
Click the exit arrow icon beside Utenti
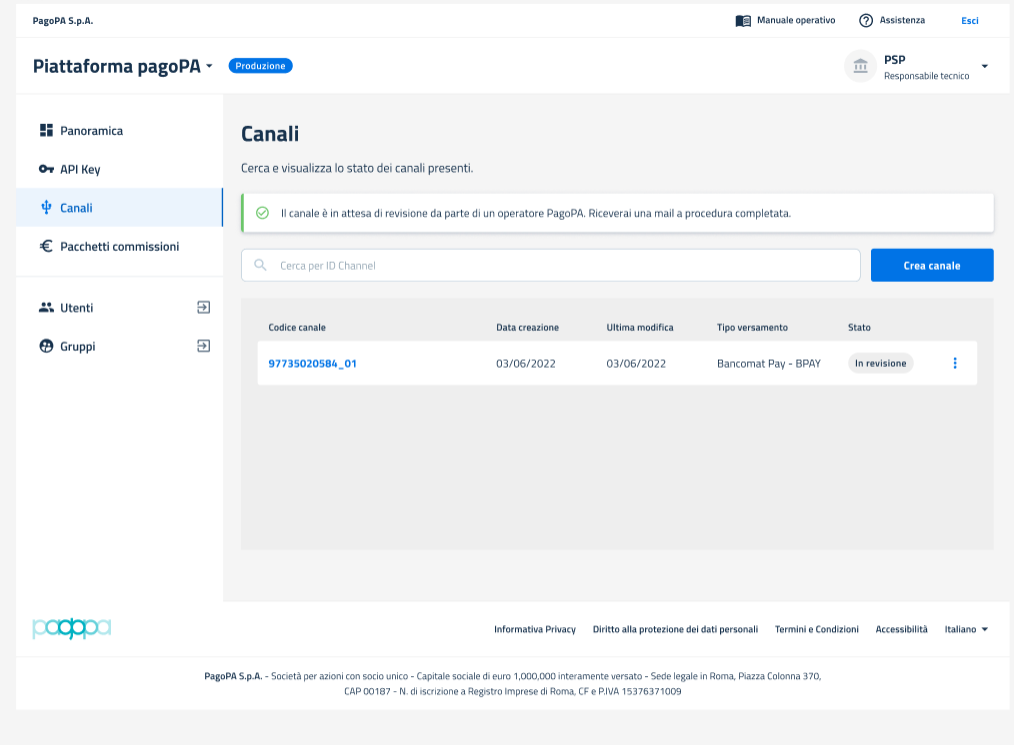(203, 308)
